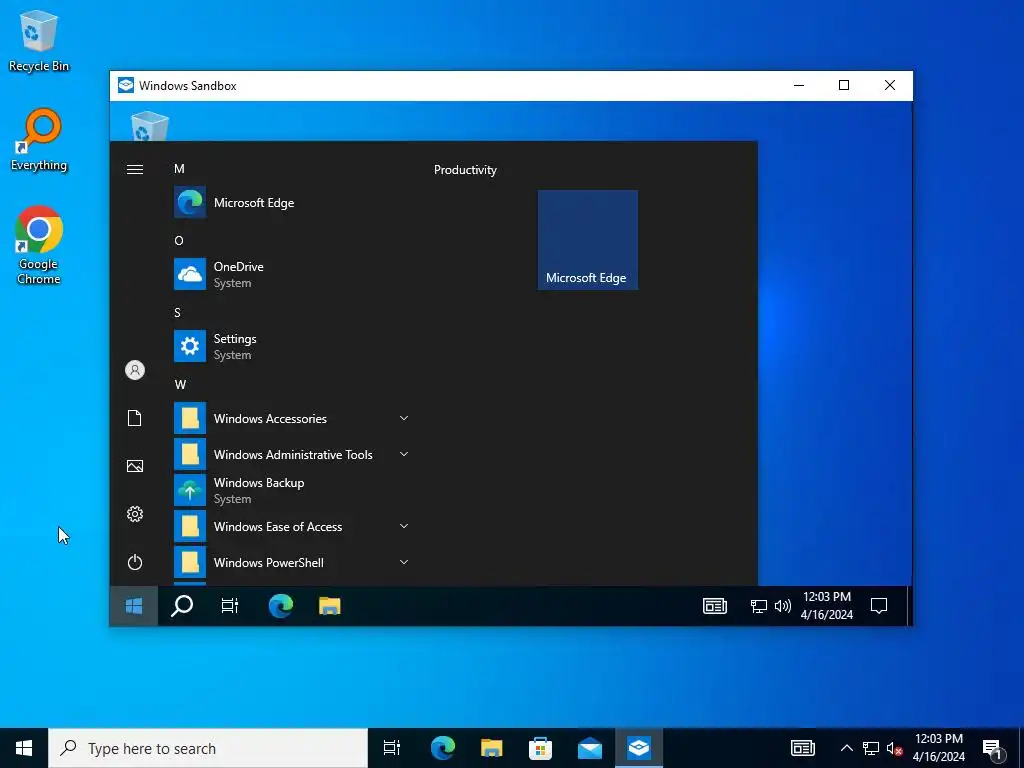Open Windows Backup in sandbox Start menu

pos(292,490)
